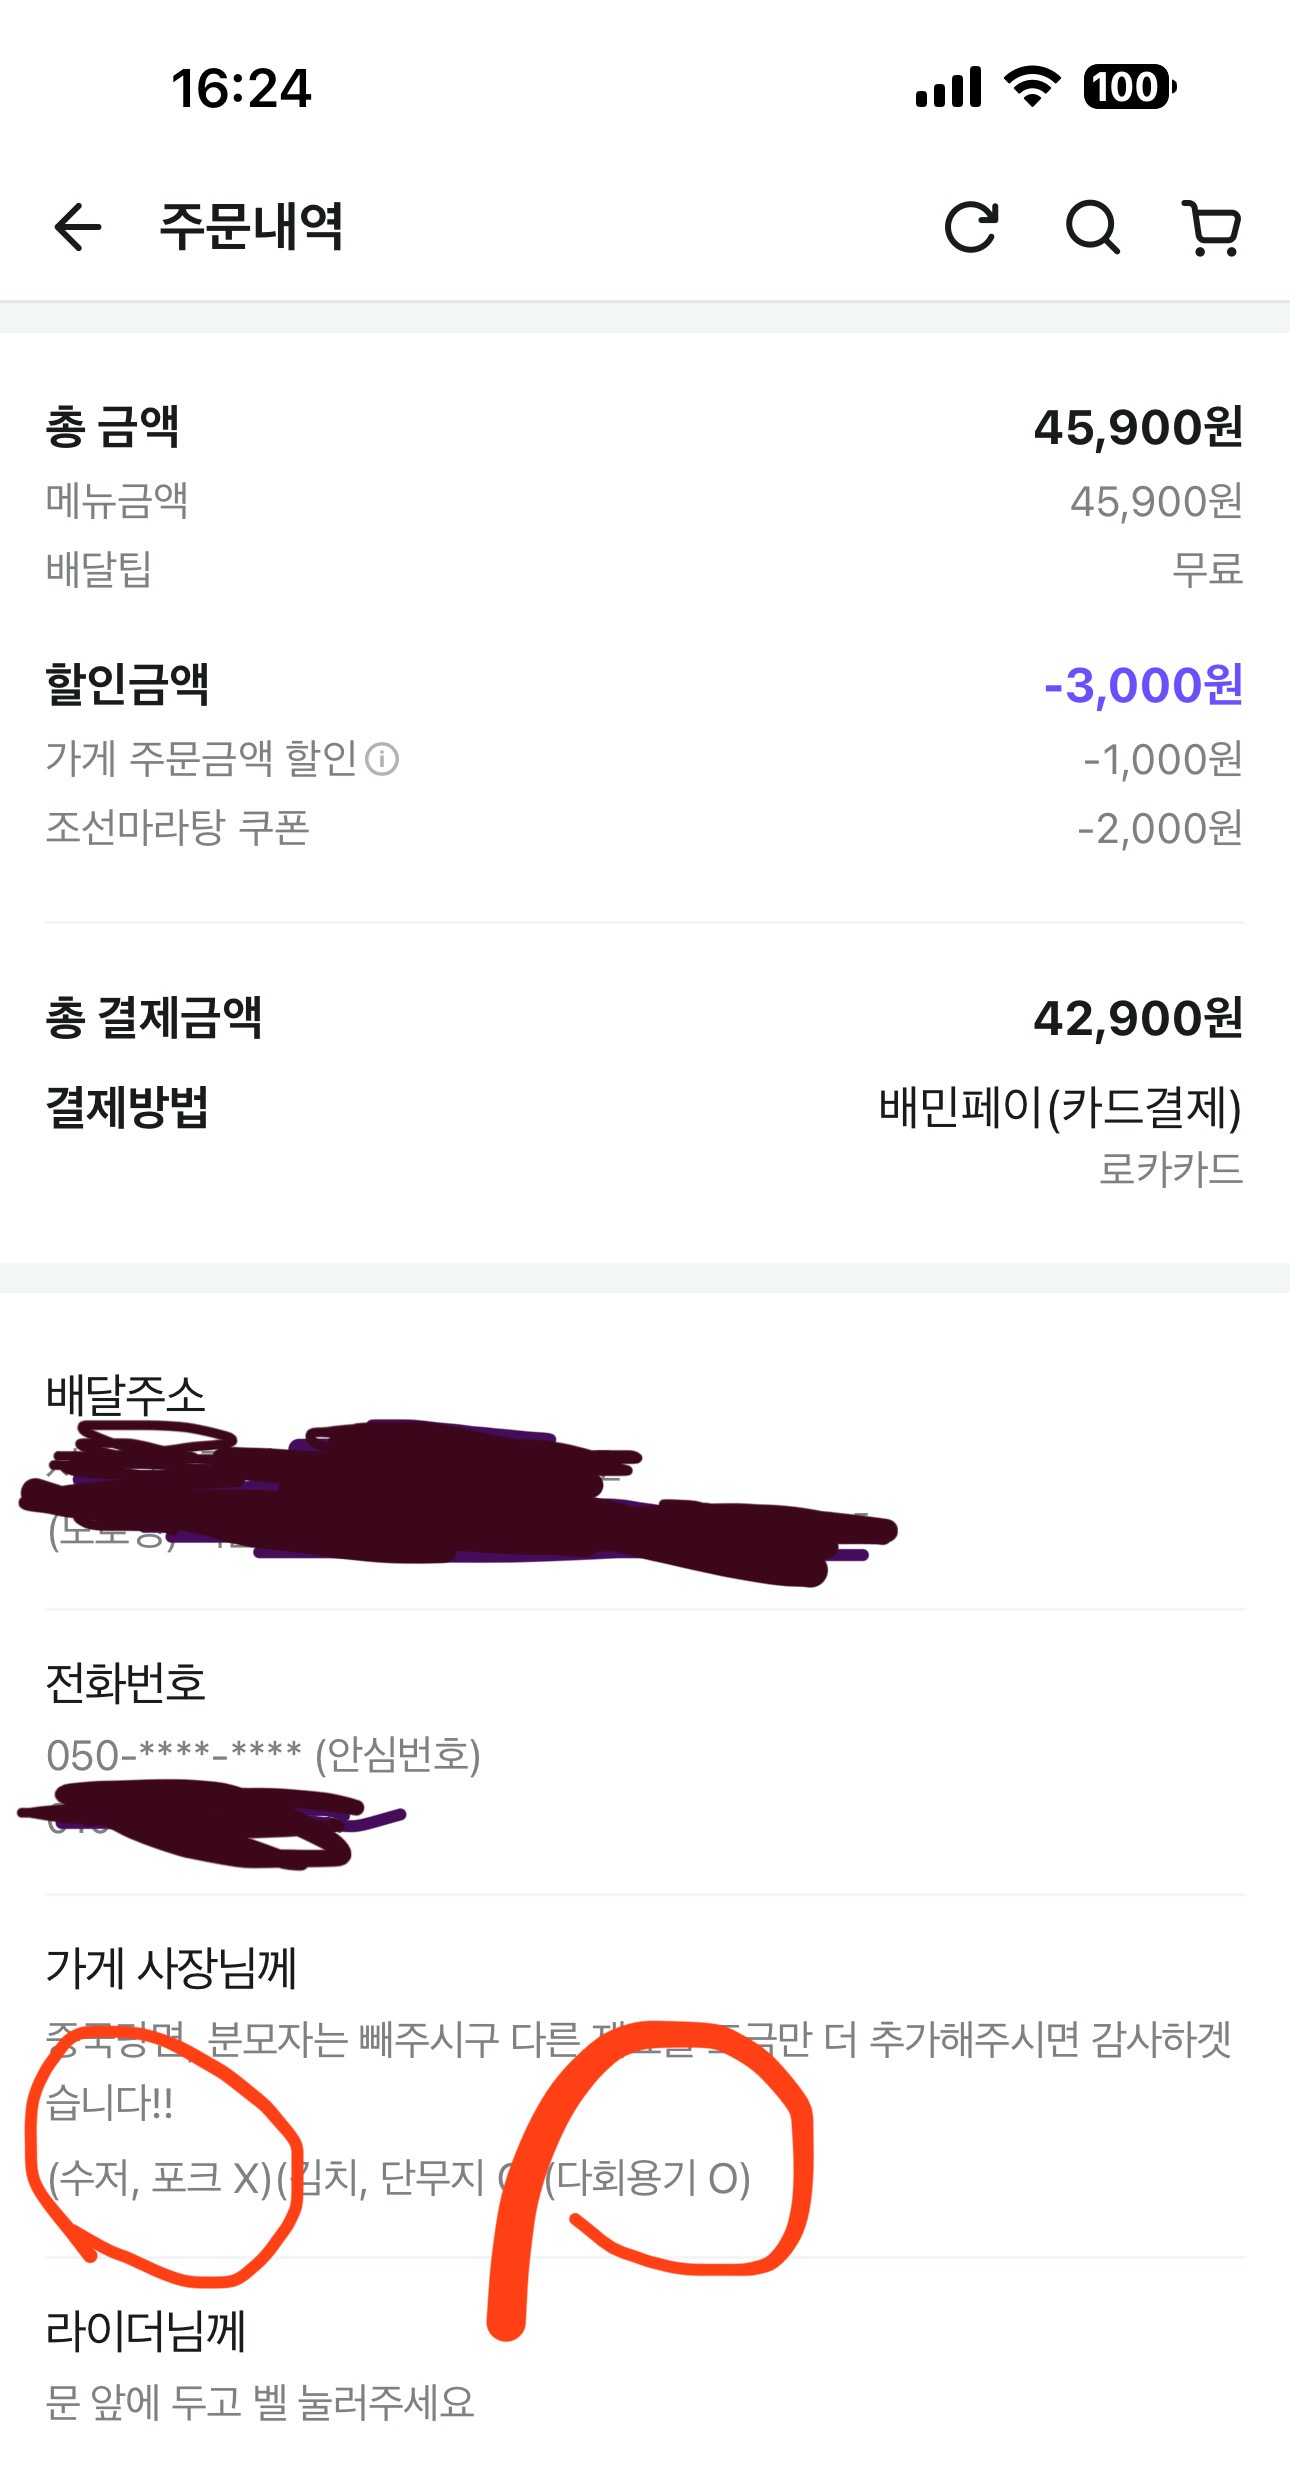1290x2487 pixels.
Task: Tap the 다회용기 O option text
Action: 650,2177
